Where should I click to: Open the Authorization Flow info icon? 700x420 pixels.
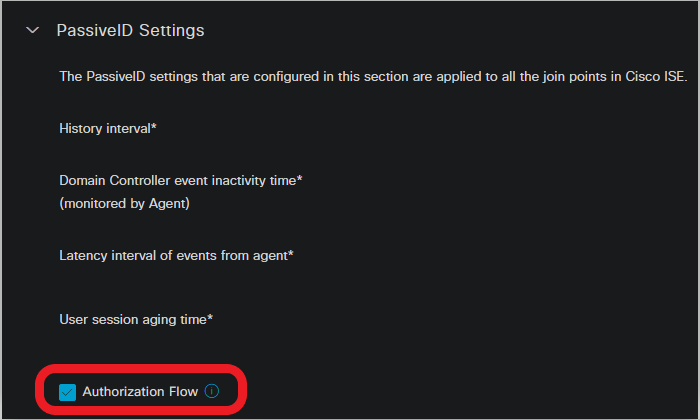[211, 391]
